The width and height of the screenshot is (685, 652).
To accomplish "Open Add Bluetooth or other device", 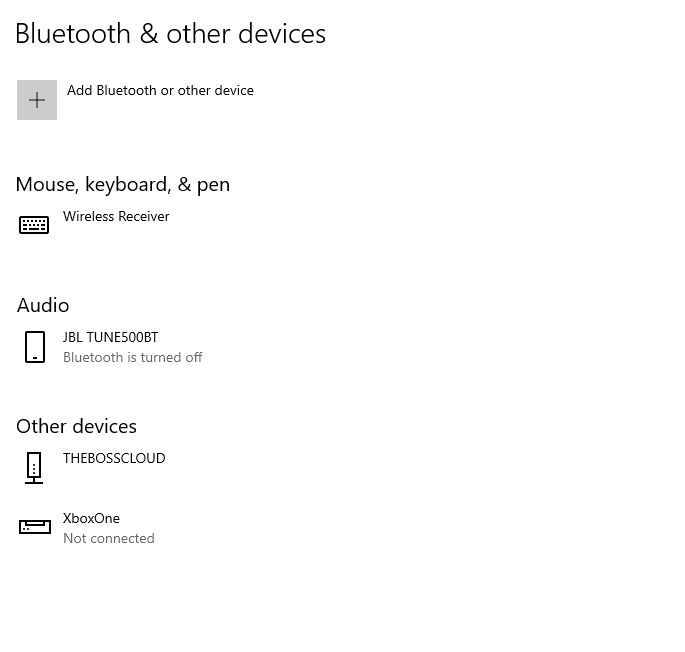I will point(160,91).
